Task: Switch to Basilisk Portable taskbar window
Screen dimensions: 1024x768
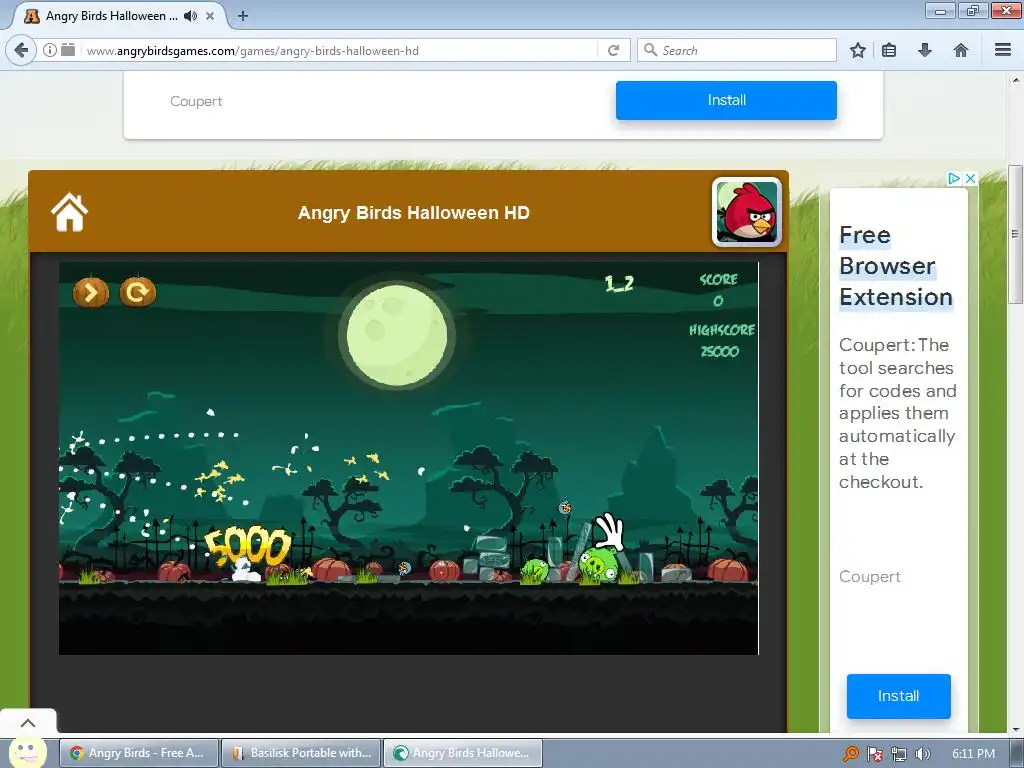Action: 300,753
